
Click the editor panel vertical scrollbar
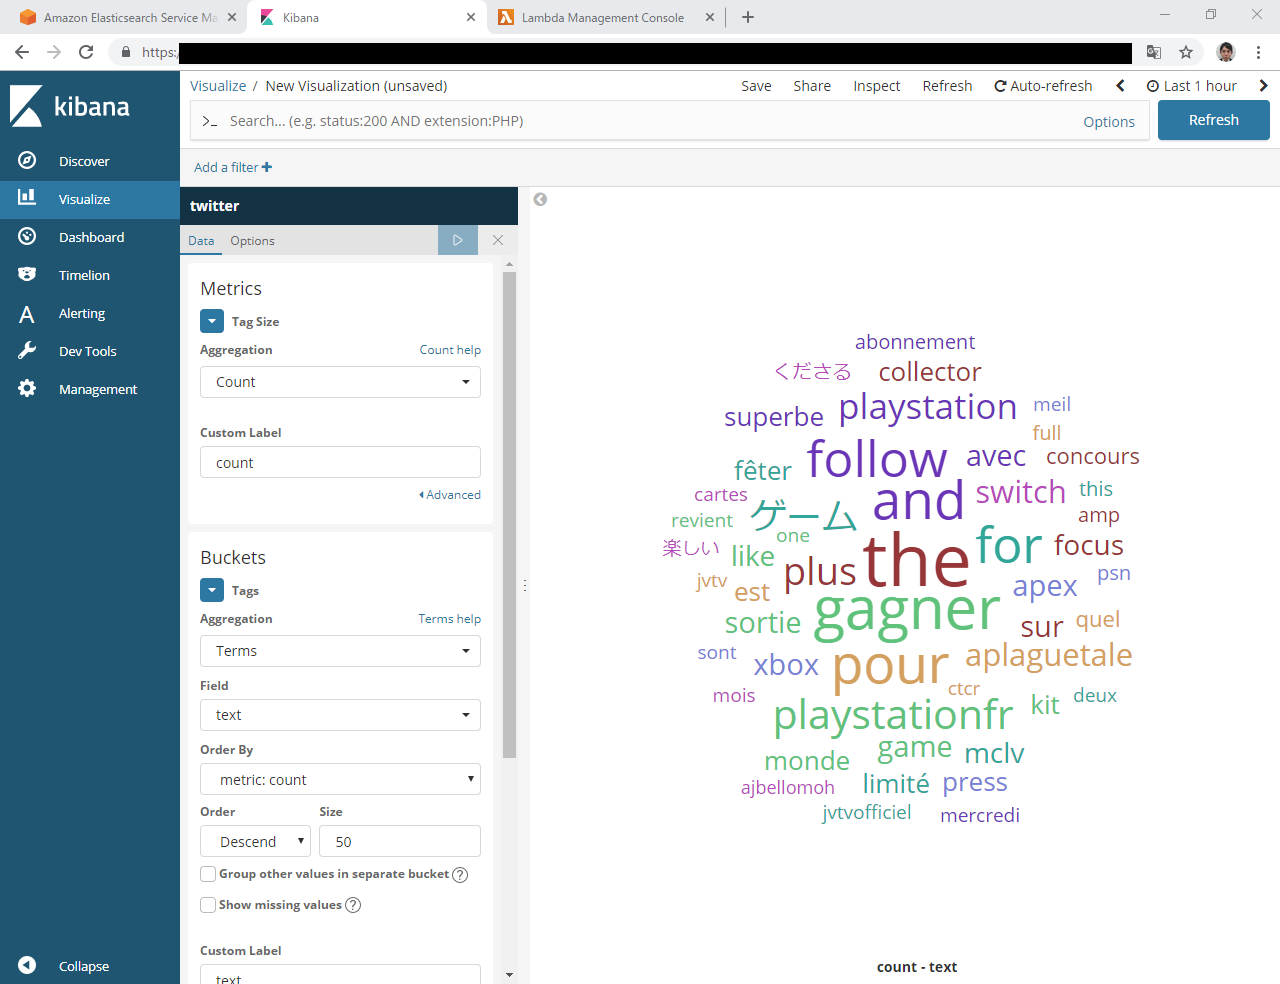click(x=509, y=514)
